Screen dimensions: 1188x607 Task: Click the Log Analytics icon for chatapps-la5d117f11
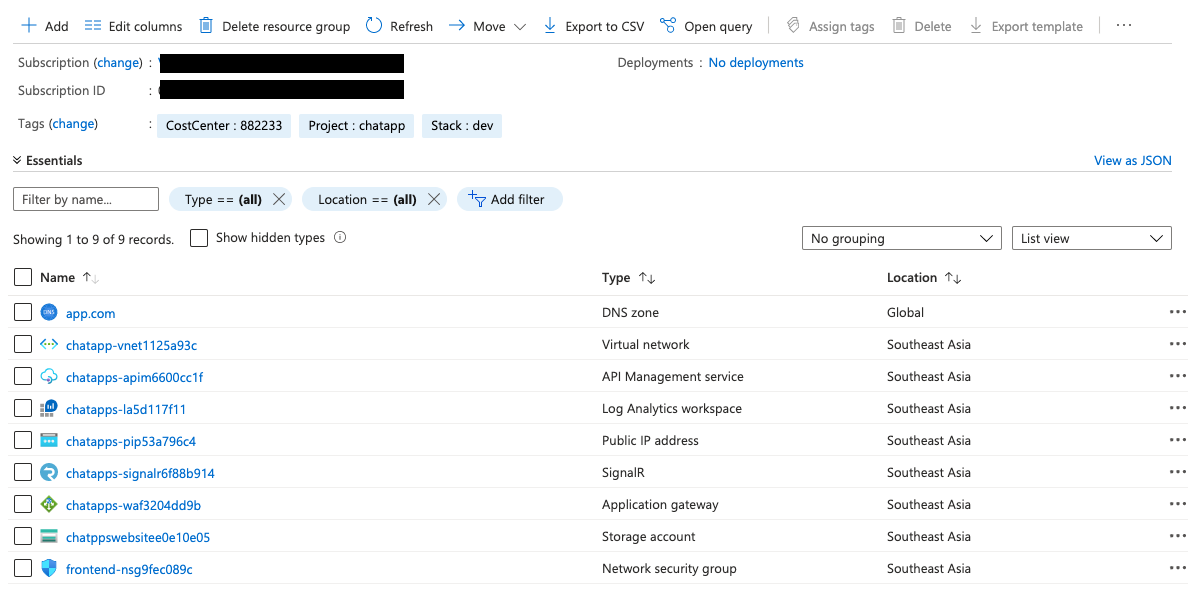[x=48, y=408]
